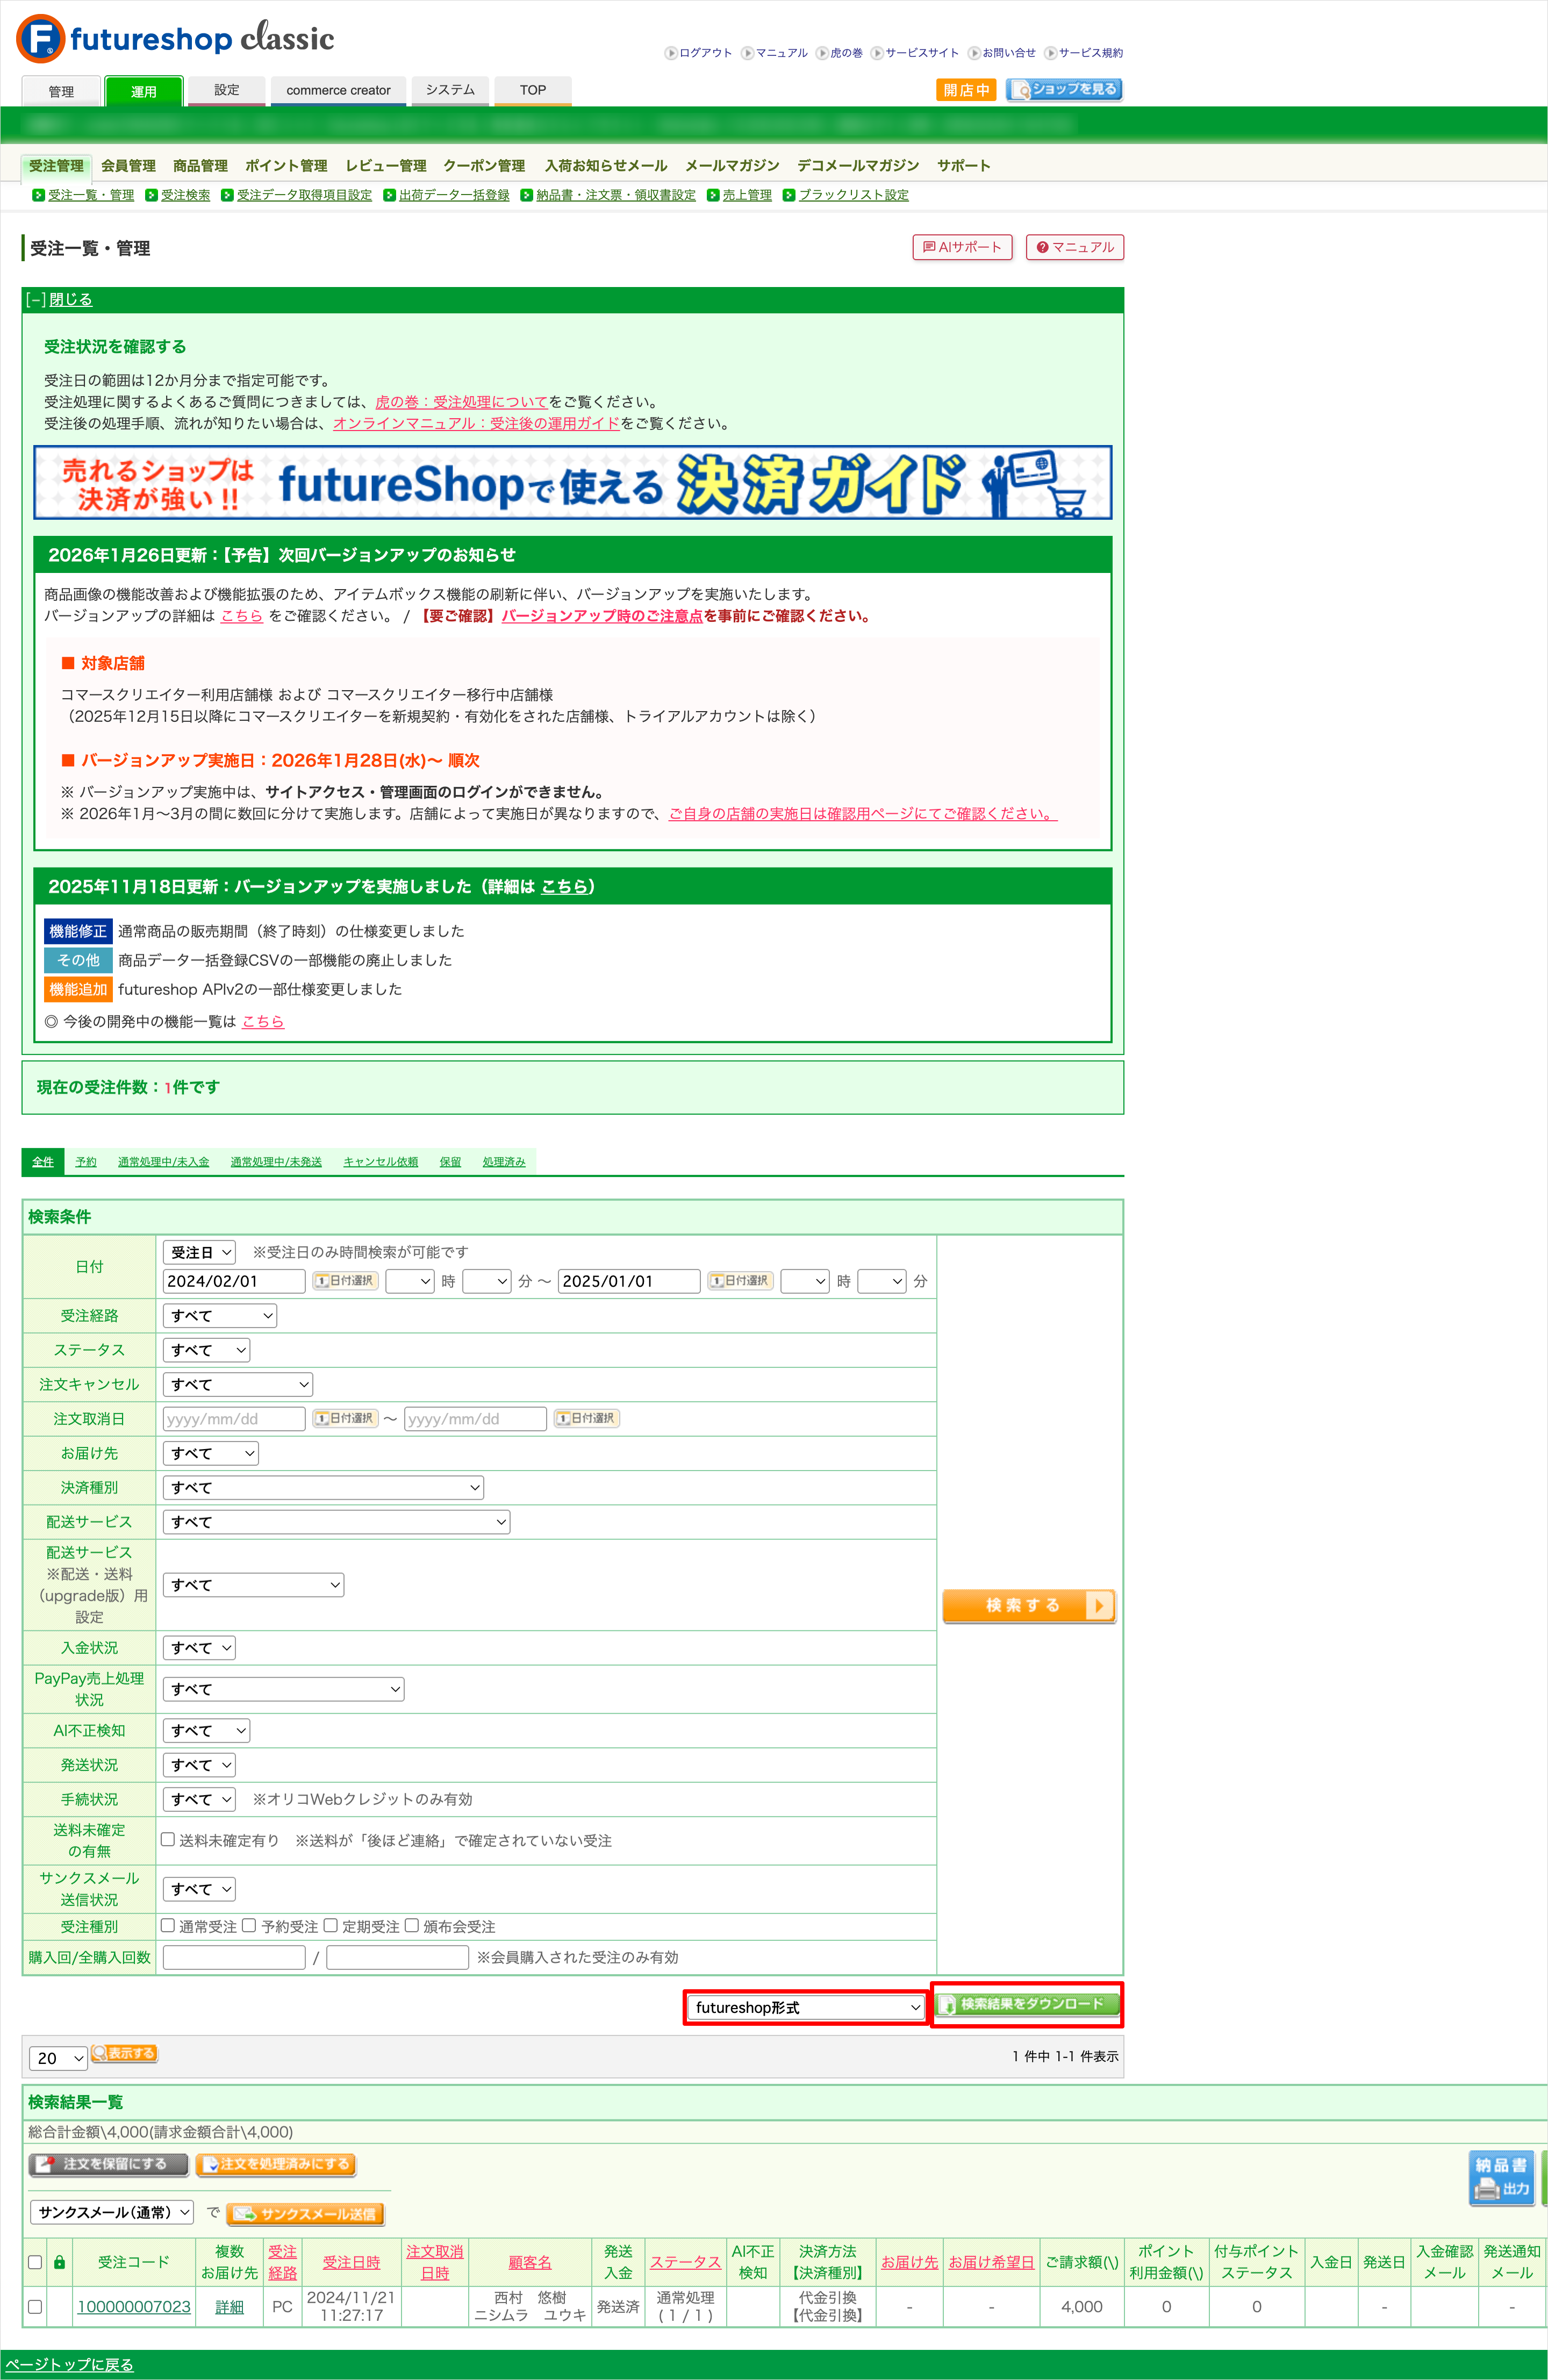Open the クーポン管理 menu item
Image resolution: width=1548 pixels, height=2380 pixels.
[x=484, y=166]
